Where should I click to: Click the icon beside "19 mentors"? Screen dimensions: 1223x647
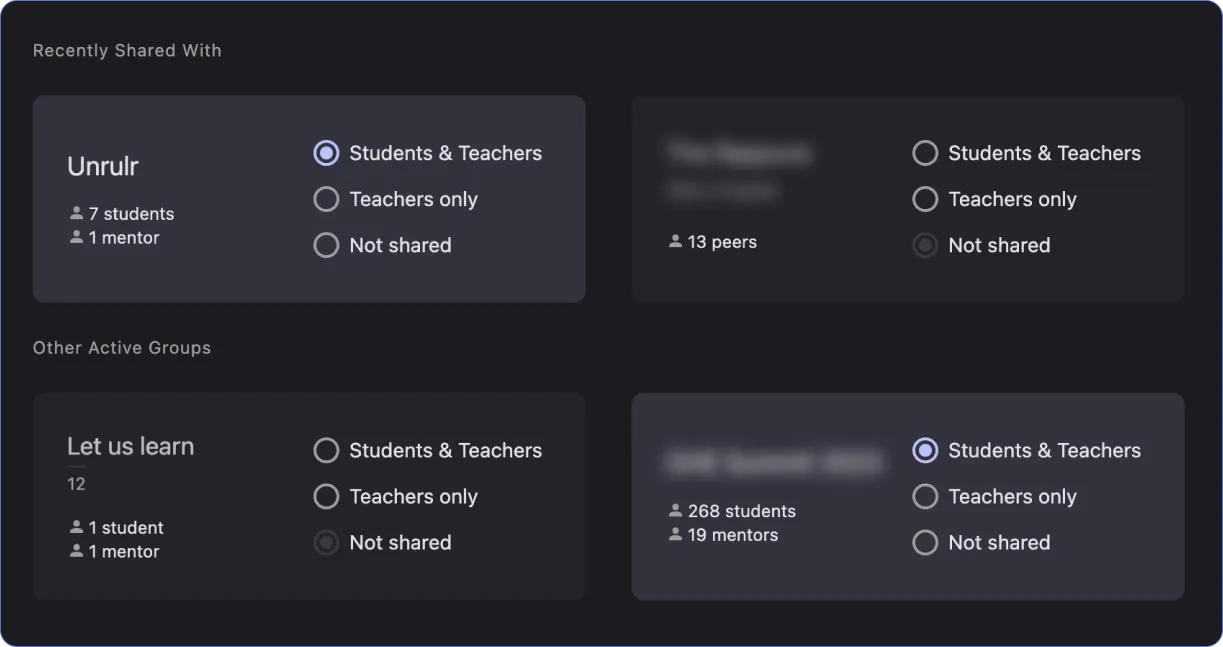click(x=674, y=534)
